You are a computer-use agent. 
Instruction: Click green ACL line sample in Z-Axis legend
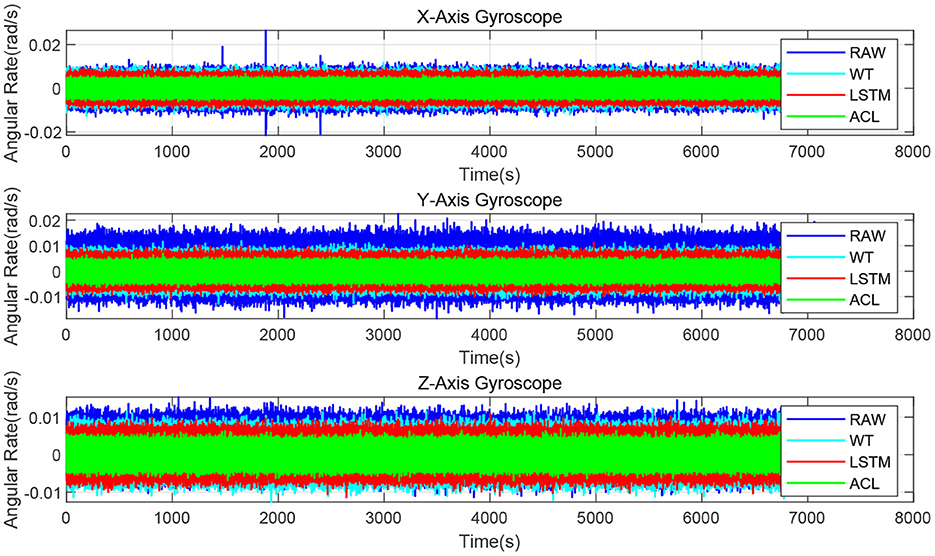[x=815, y=484]
